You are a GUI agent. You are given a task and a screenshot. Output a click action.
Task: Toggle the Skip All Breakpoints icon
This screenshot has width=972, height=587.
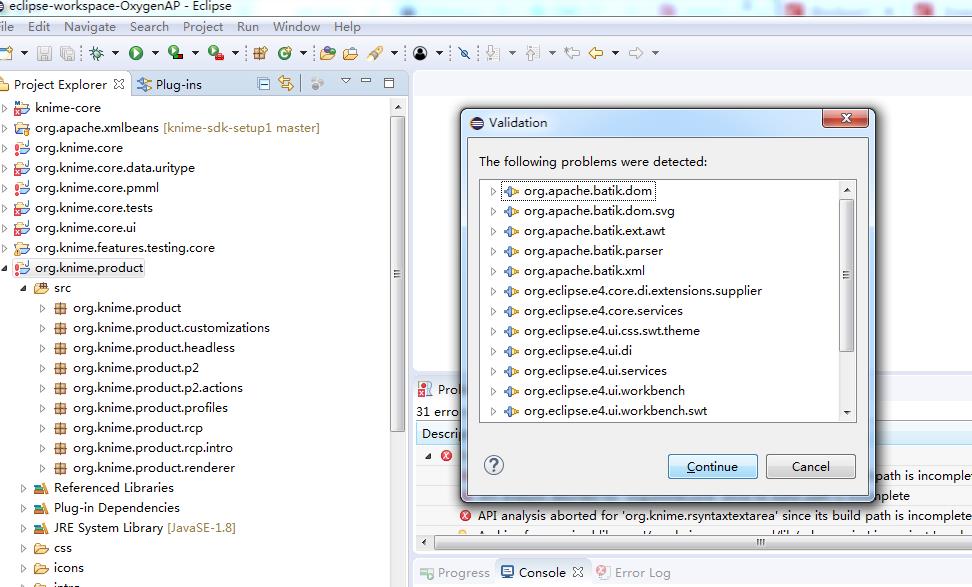coord(464,53)
